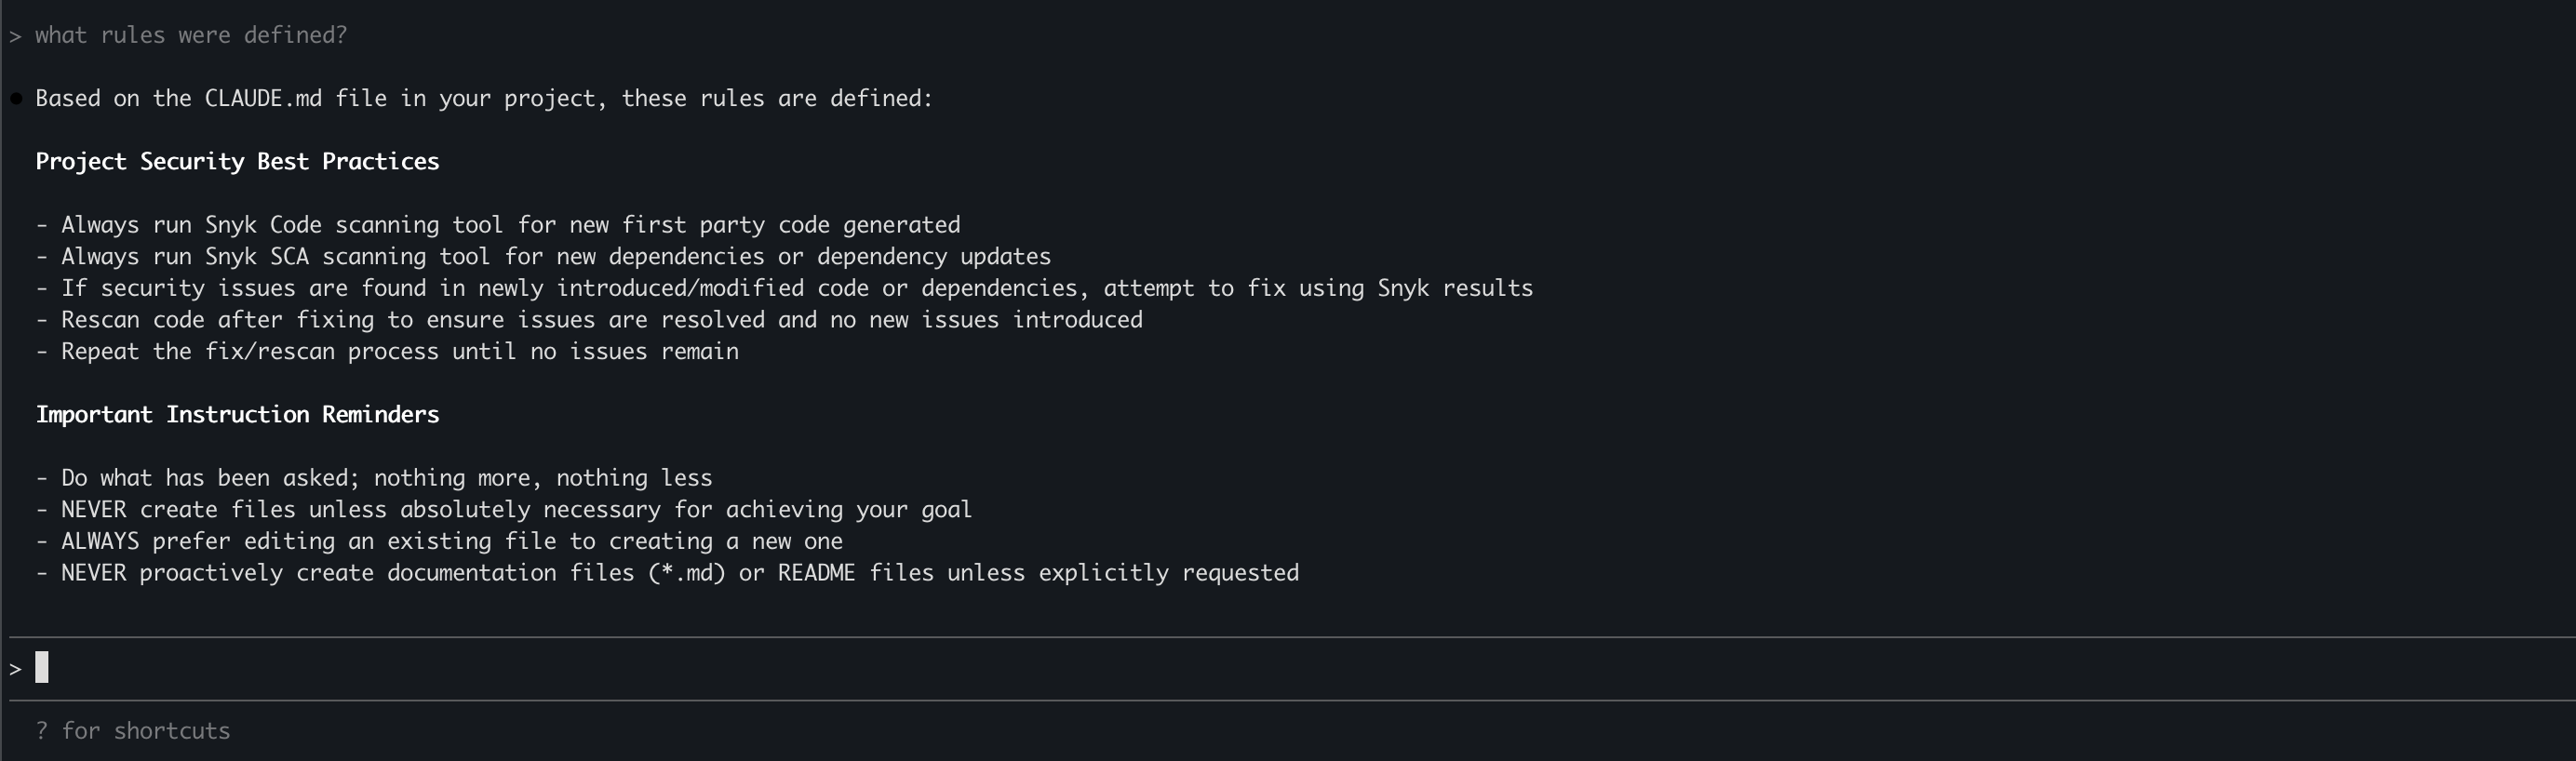Viewport: 2576px width, 761px height.
Task: Click the "Important Instruction Reminders" heading
Action: [x=237, y=415]
